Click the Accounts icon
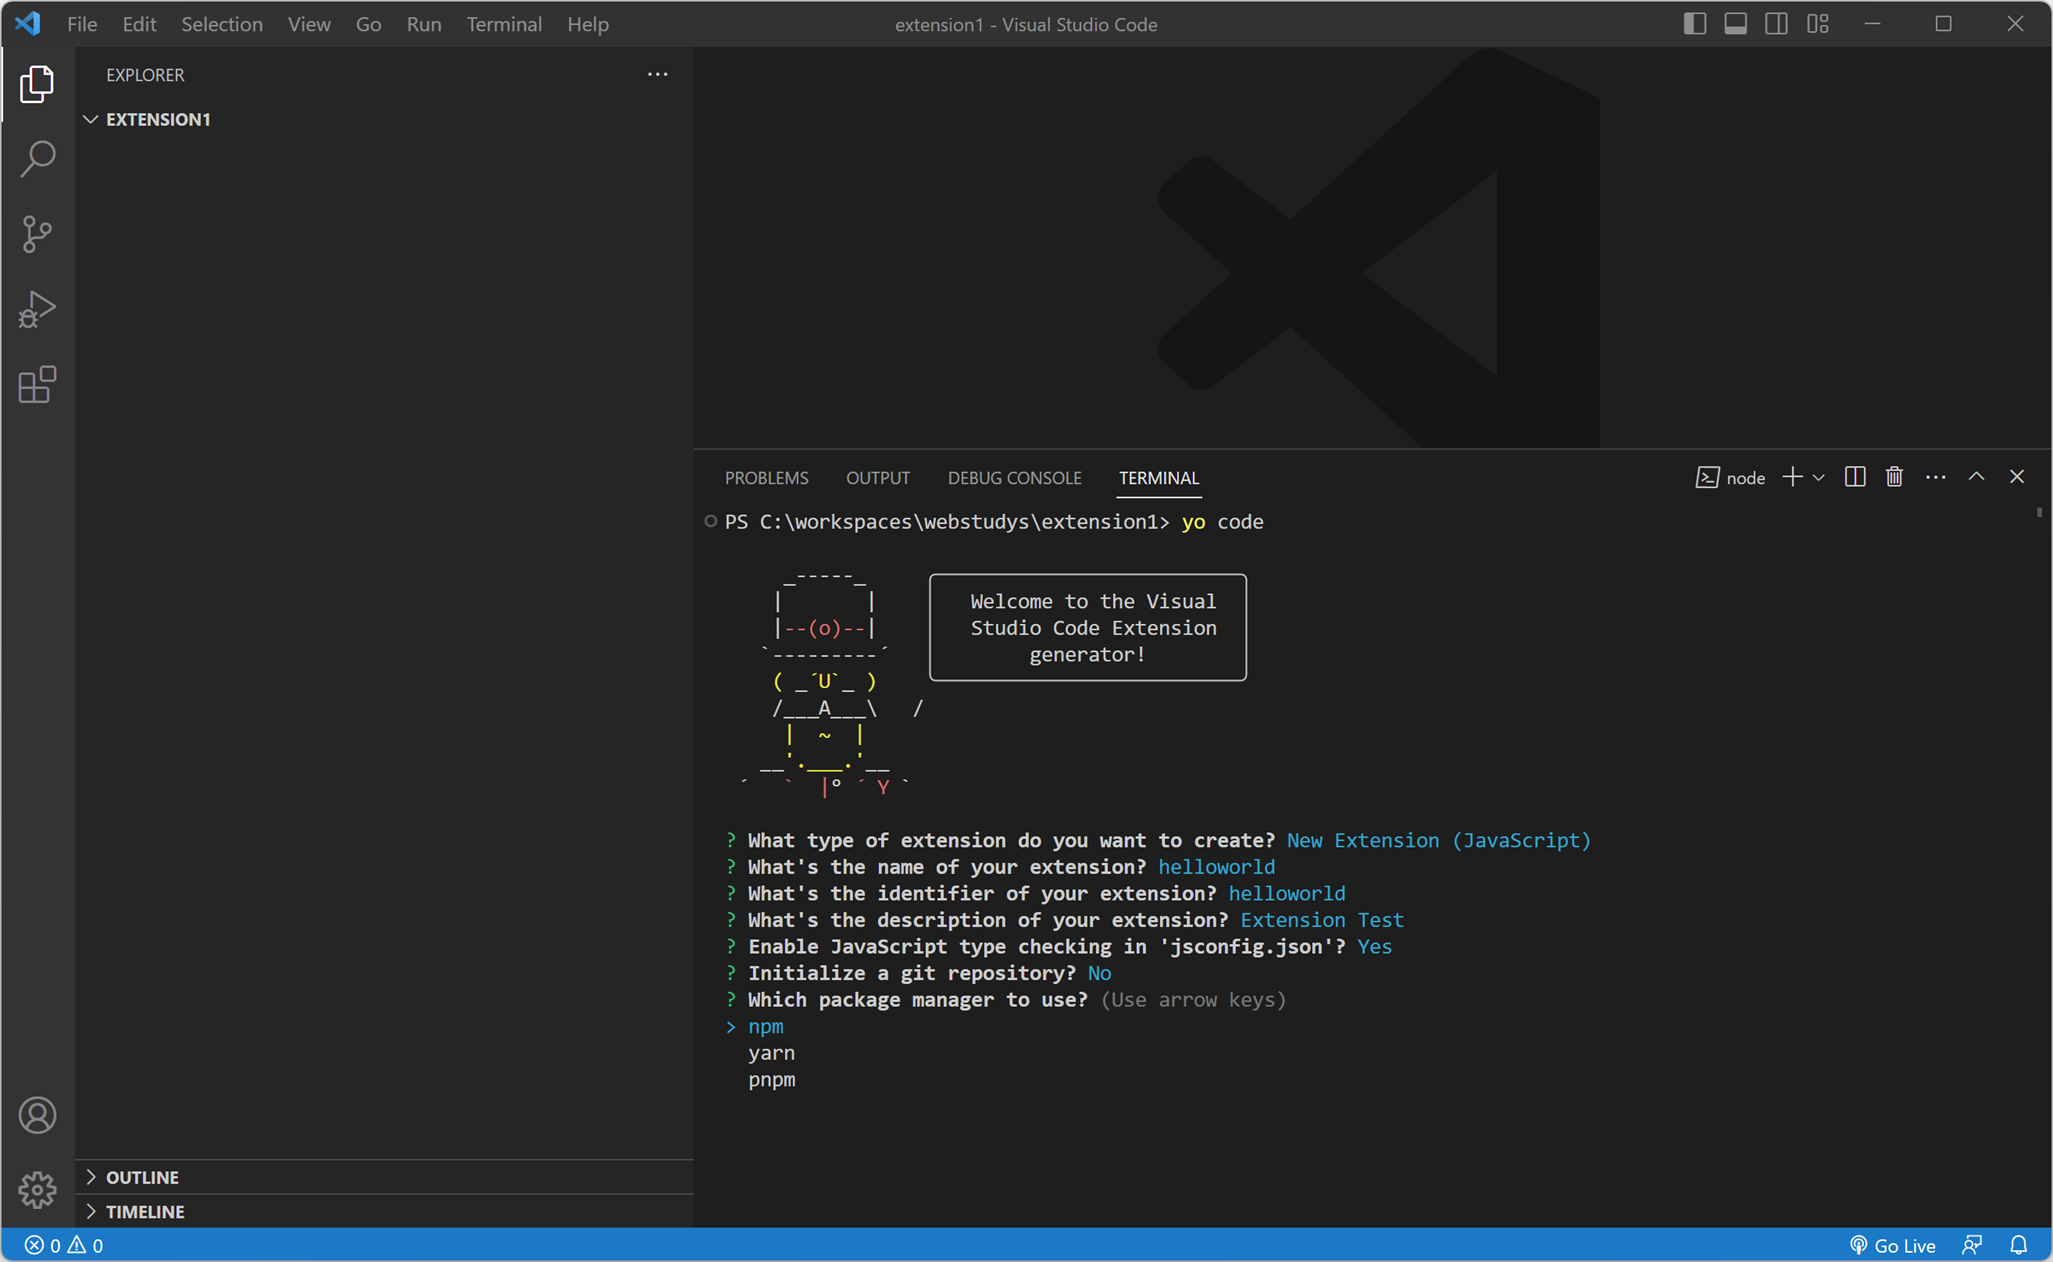Screen dimensions: 2053x1262 [37, 1115]
